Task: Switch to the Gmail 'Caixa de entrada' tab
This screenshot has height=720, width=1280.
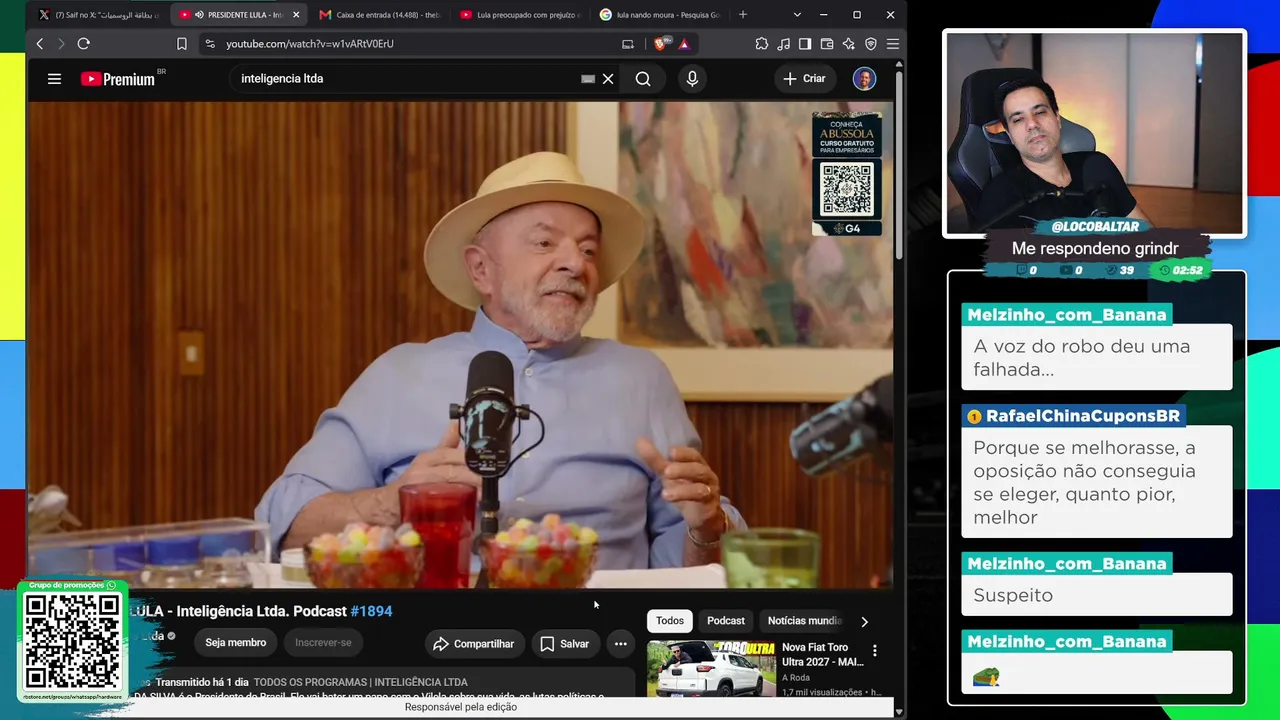Action: (x=380, y=15)
